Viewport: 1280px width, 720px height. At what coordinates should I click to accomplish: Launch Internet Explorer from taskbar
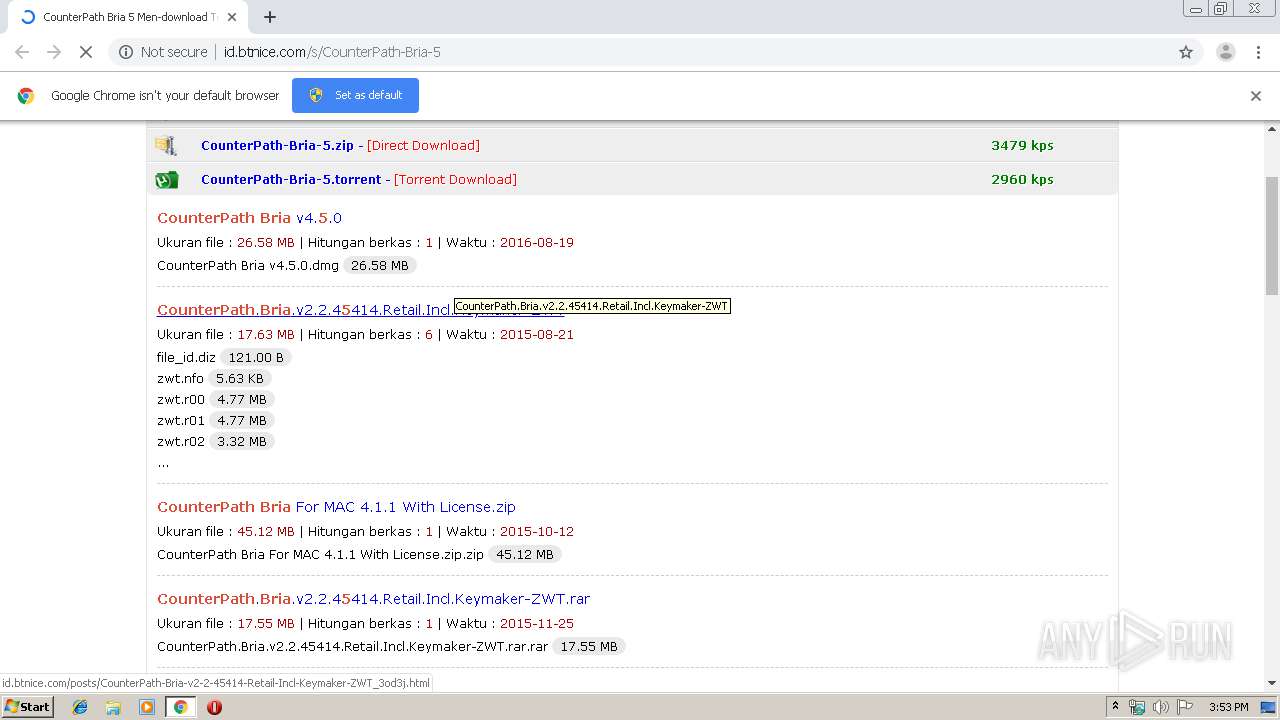80,707
